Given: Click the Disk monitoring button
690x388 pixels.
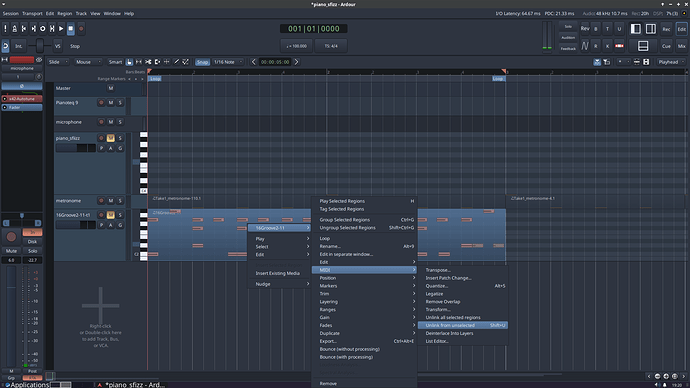Looking at the screenshot, I should [32, 242].
